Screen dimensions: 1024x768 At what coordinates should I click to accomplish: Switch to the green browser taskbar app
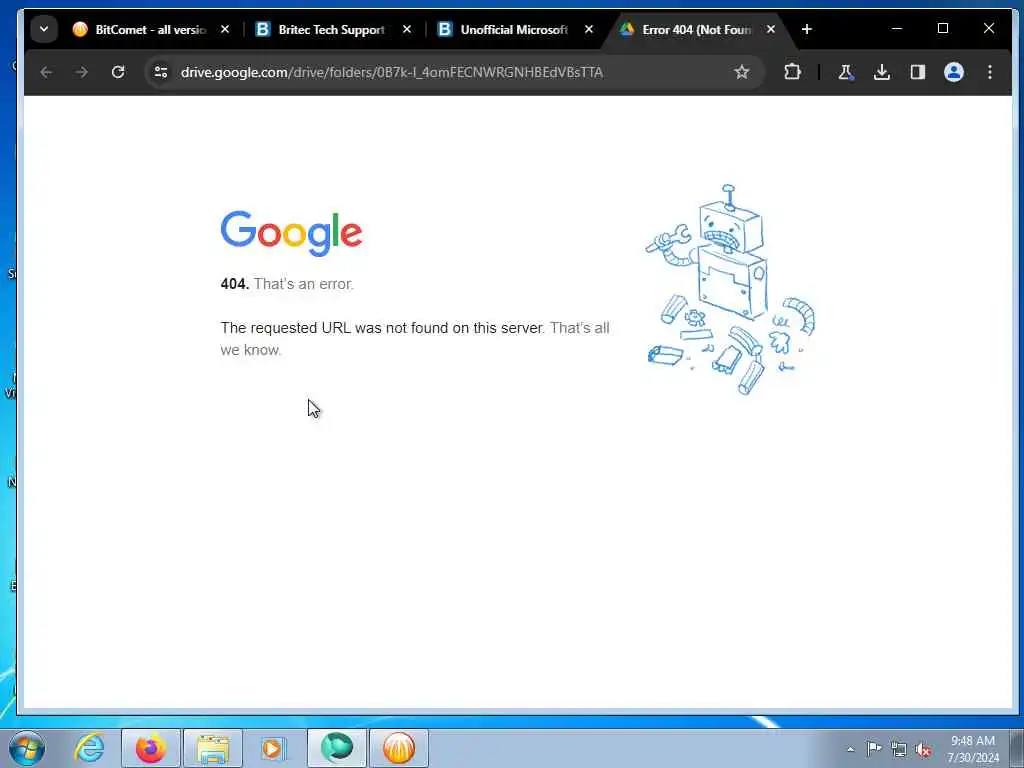337,748
